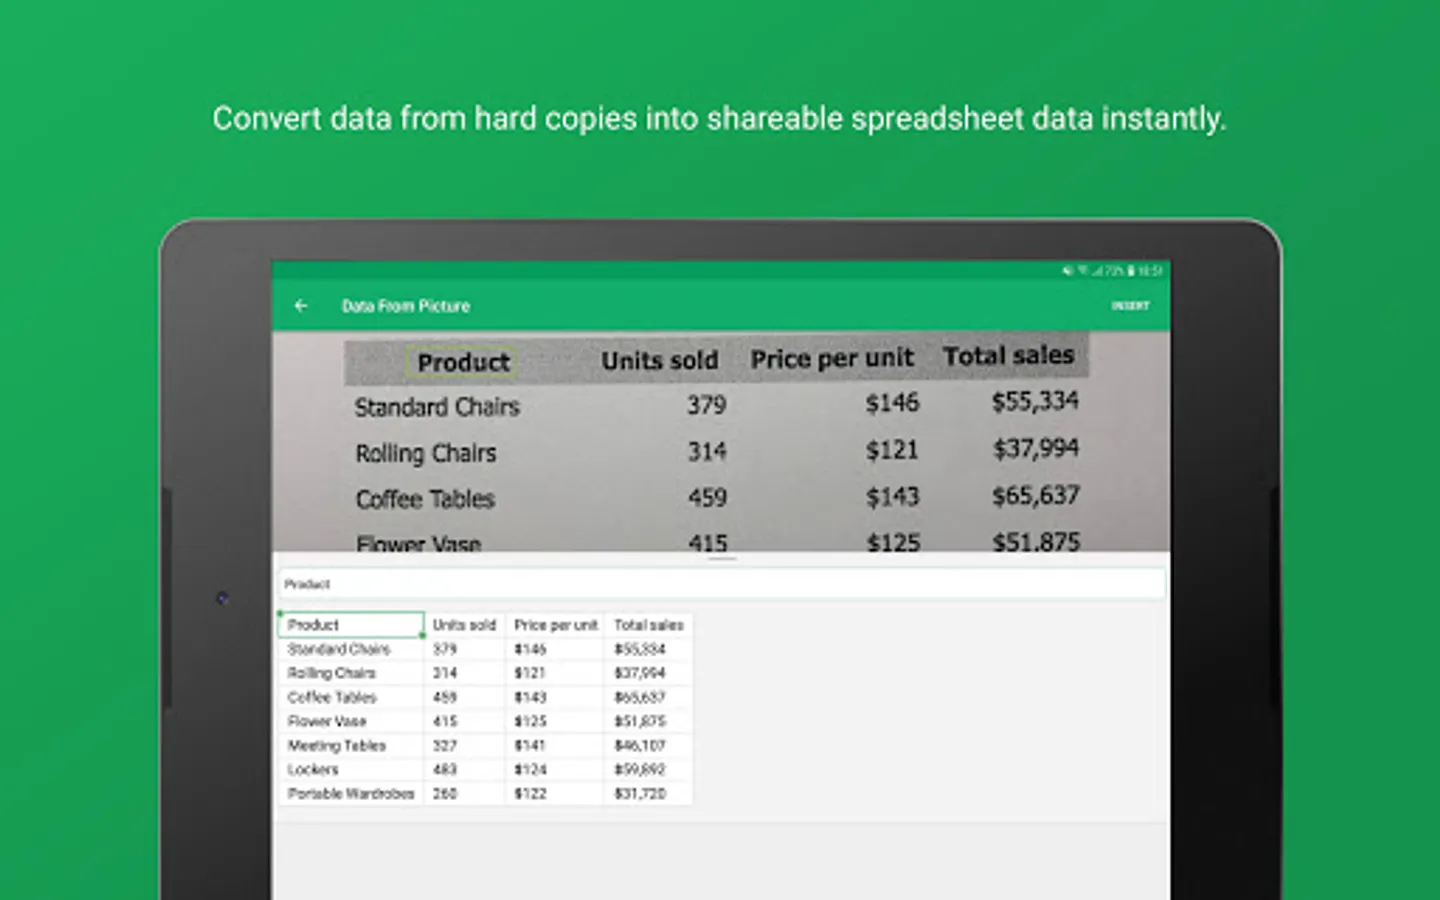Select the Price per unit cell in the preview grid

(x=555, y=625)
